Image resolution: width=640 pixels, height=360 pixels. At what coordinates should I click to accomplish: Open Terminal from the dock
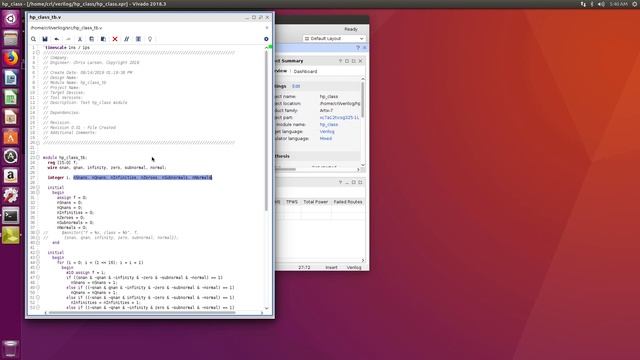11,215
